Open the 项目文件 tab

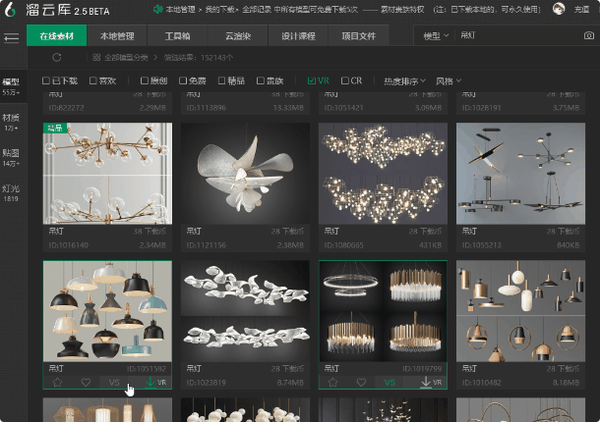(x=359, y=36)
